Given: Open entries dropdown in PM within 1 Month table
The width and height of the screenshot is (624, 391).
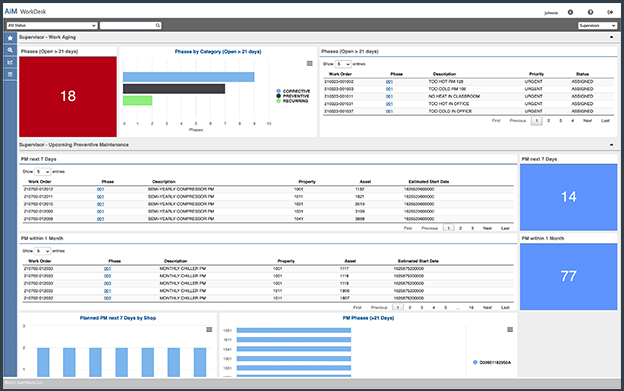Looking at the screenshot, I should [x=43, y=251].
